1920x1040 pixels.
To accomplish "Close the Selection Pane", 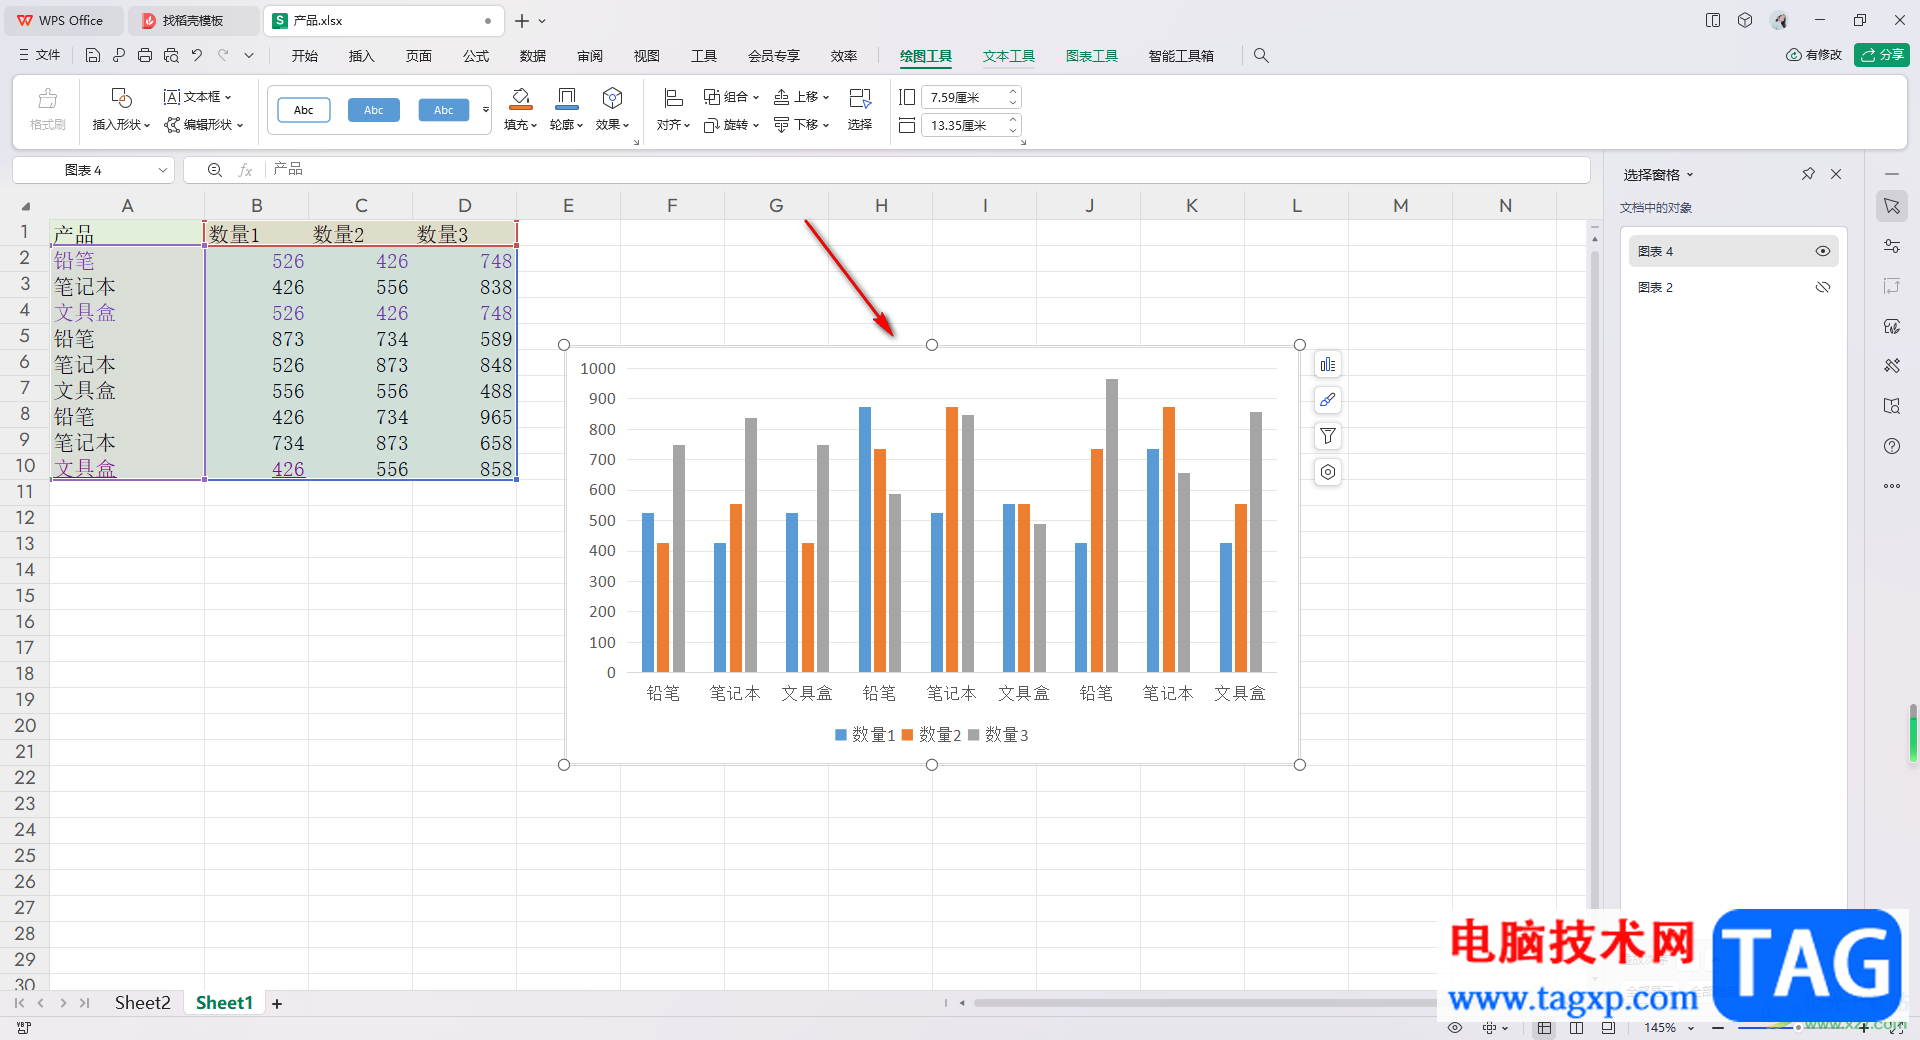I will click(1836, 174).
